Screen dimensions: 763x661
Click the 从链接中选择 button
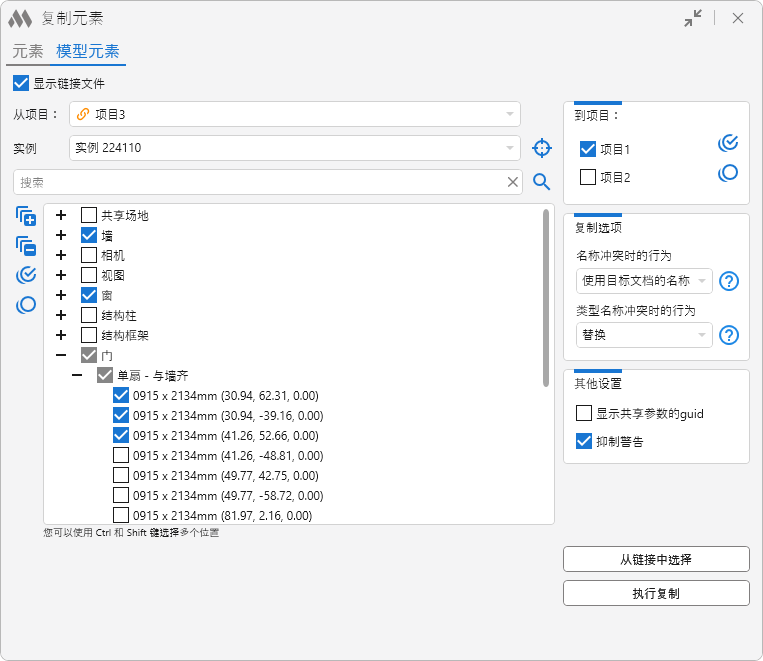pyautogui.click(x=656, y=559)
